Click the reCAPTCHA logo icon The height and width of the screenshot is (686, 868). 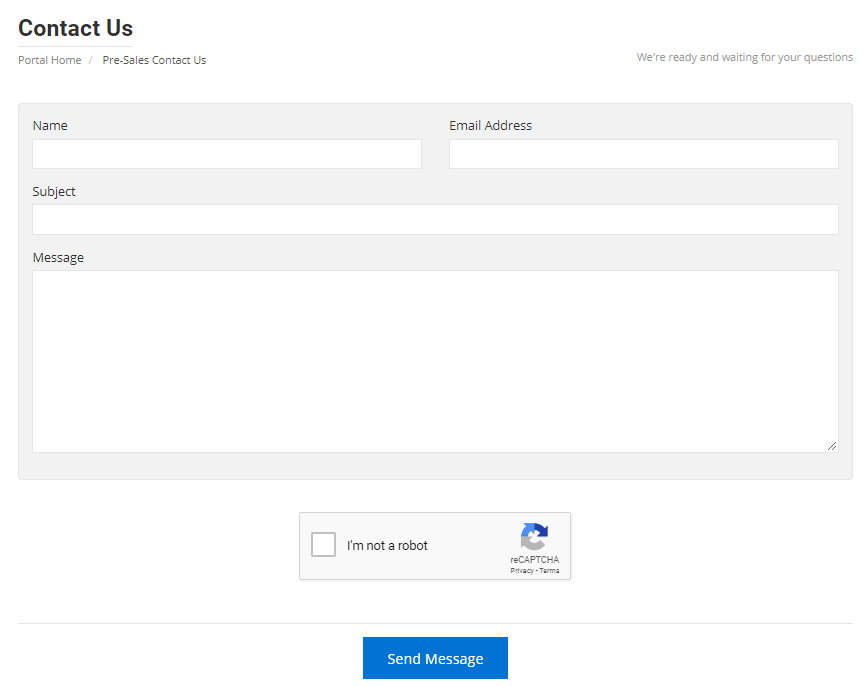(534, 537)
